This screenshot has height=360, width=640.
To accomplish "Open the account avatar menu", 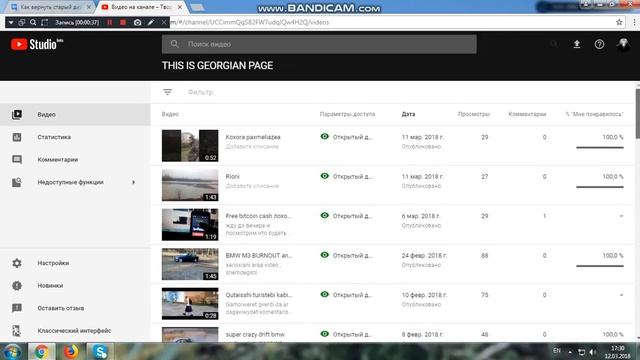I will pyautogui.click(x=623, y=44).
